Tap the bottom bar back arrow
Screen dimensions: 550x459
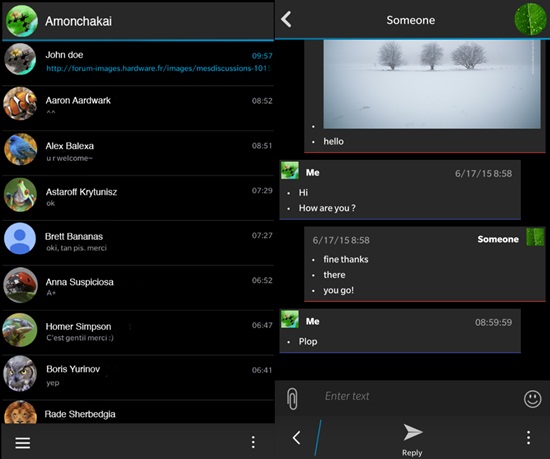pos(296,438)
